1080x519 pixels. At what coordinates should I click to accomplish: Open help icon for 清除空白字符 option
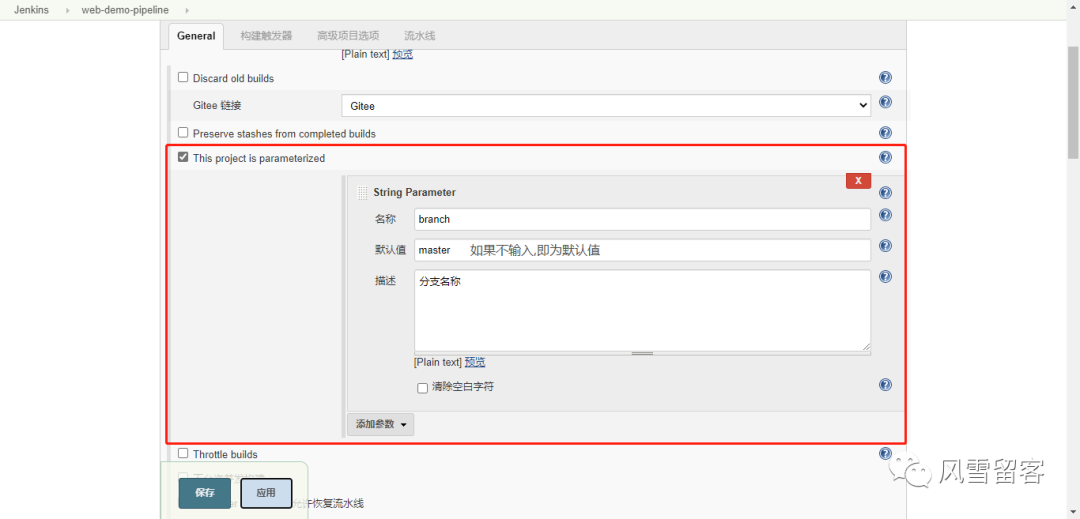[x=886, y=385]
